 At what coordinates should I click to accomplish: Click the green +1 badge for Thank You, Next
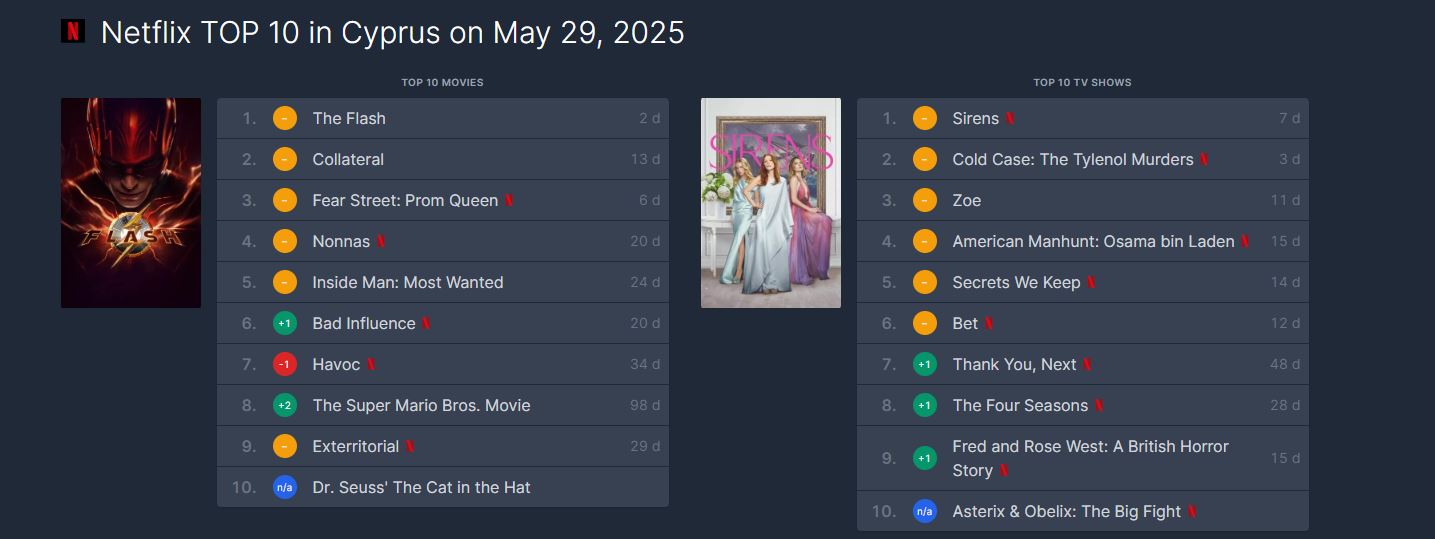click(x=925, y=364)
